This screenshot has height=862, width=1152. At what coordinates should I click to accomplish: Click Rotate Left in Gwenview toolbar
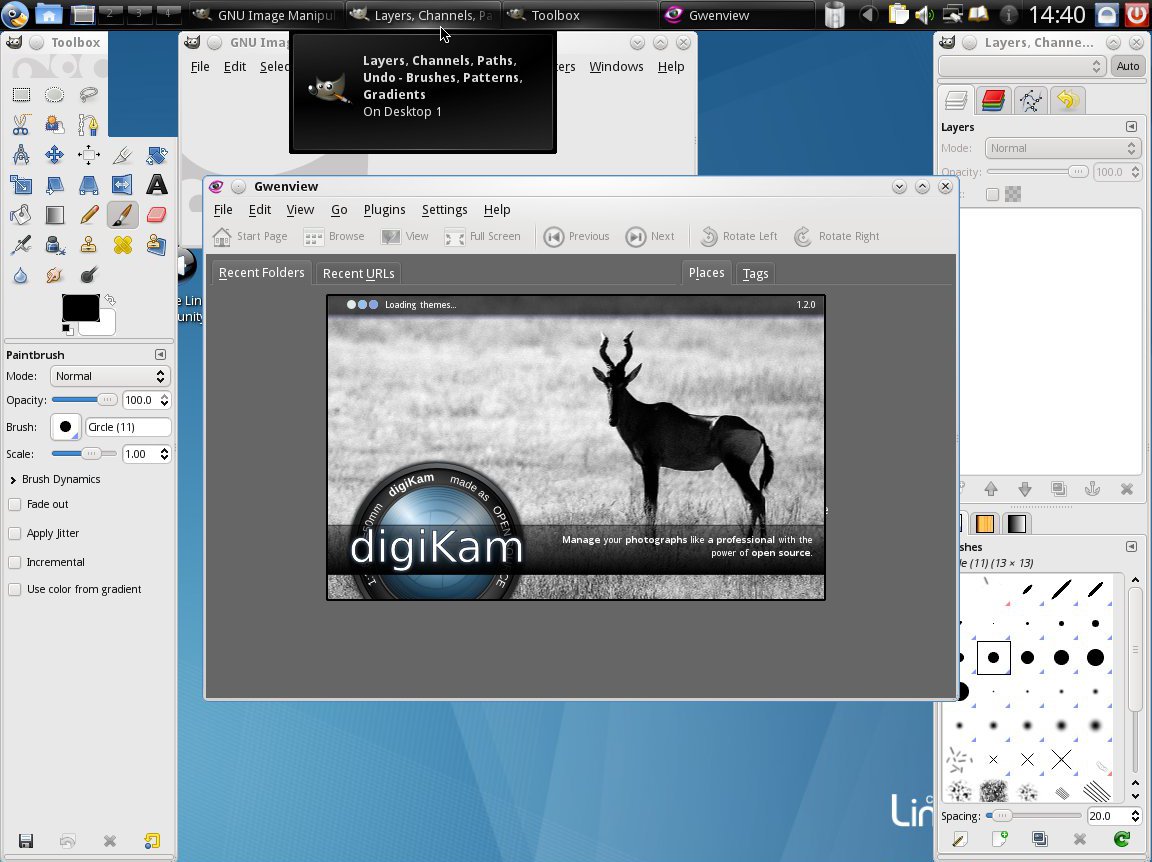pos(739,236)
